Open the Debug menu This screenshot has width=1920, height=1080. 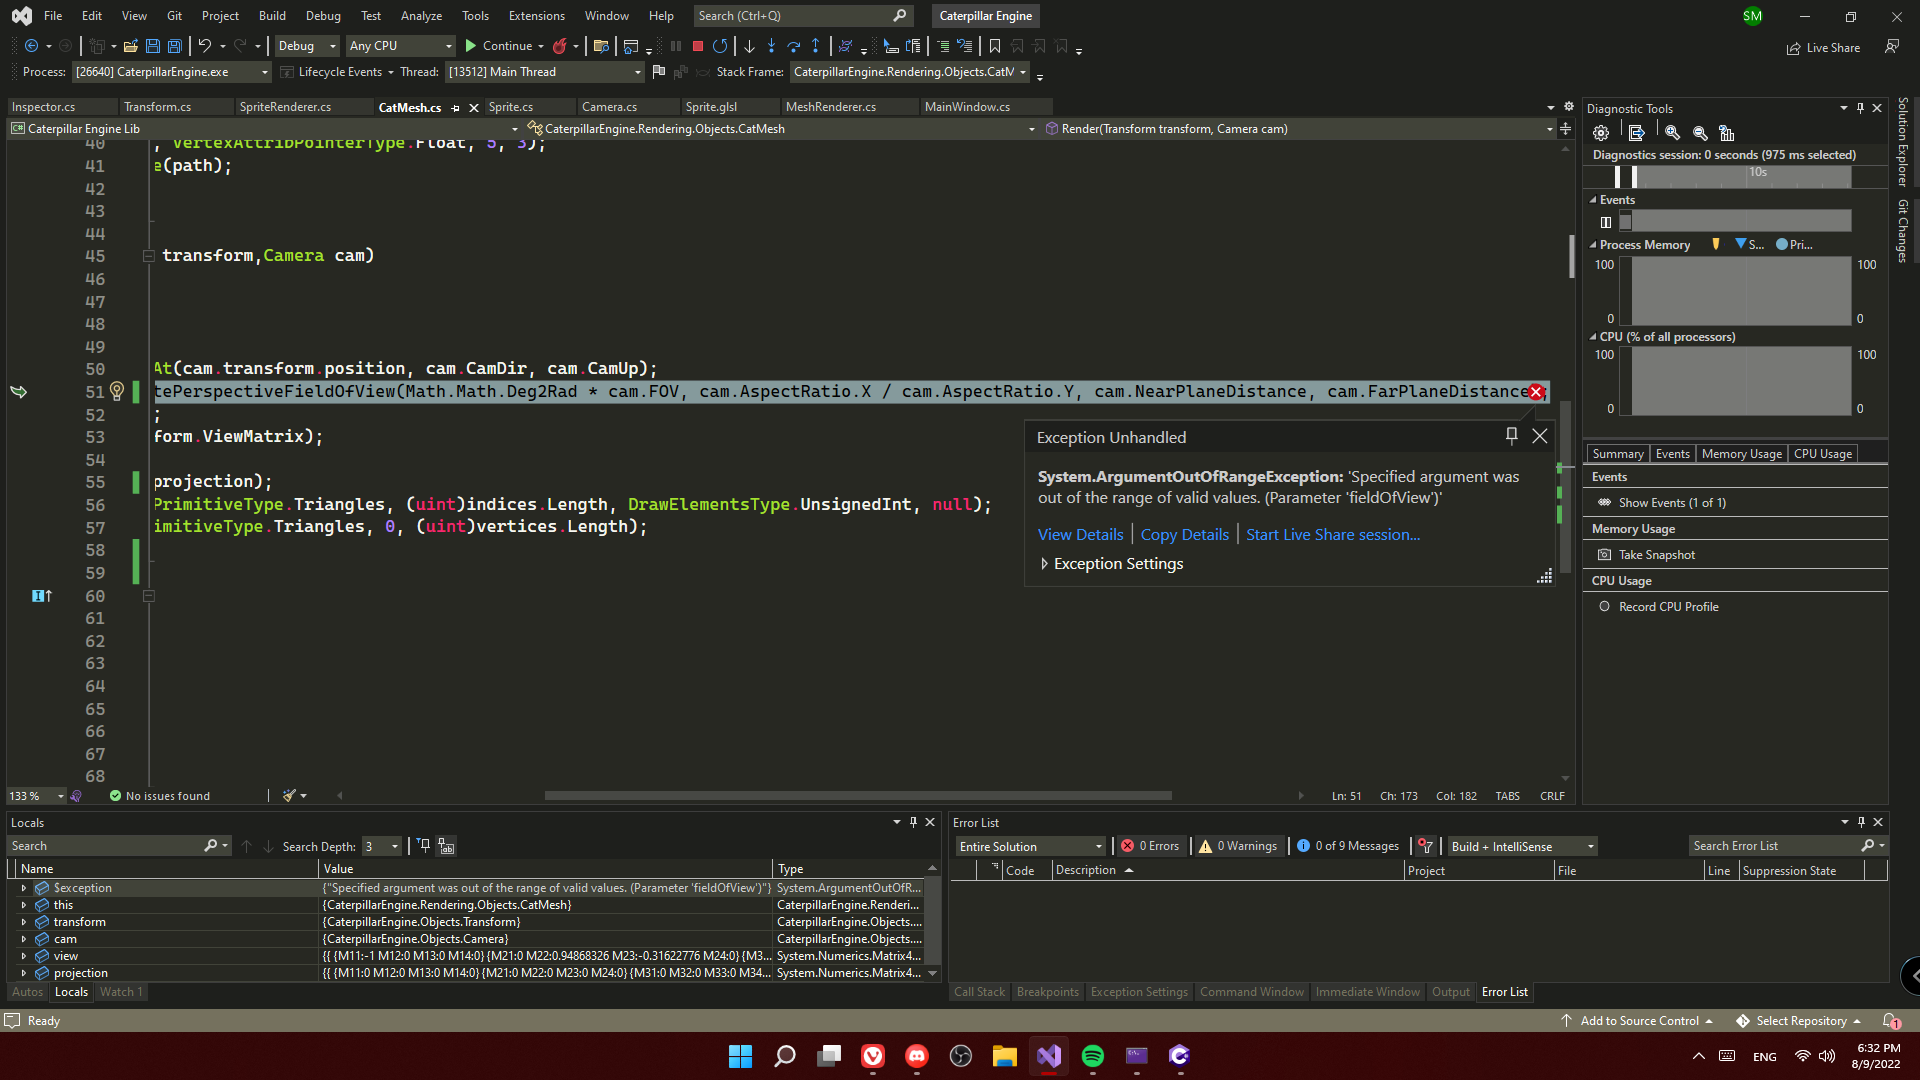point(323,15)
